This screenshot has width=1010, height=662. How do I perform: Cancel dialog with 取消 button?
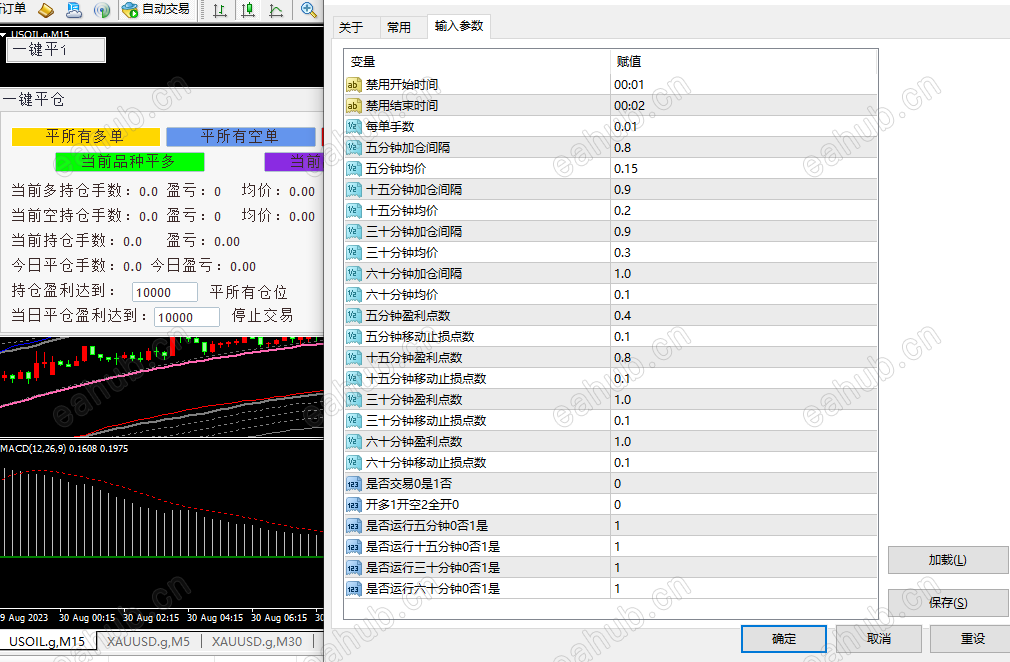click(x=879, y=639)
